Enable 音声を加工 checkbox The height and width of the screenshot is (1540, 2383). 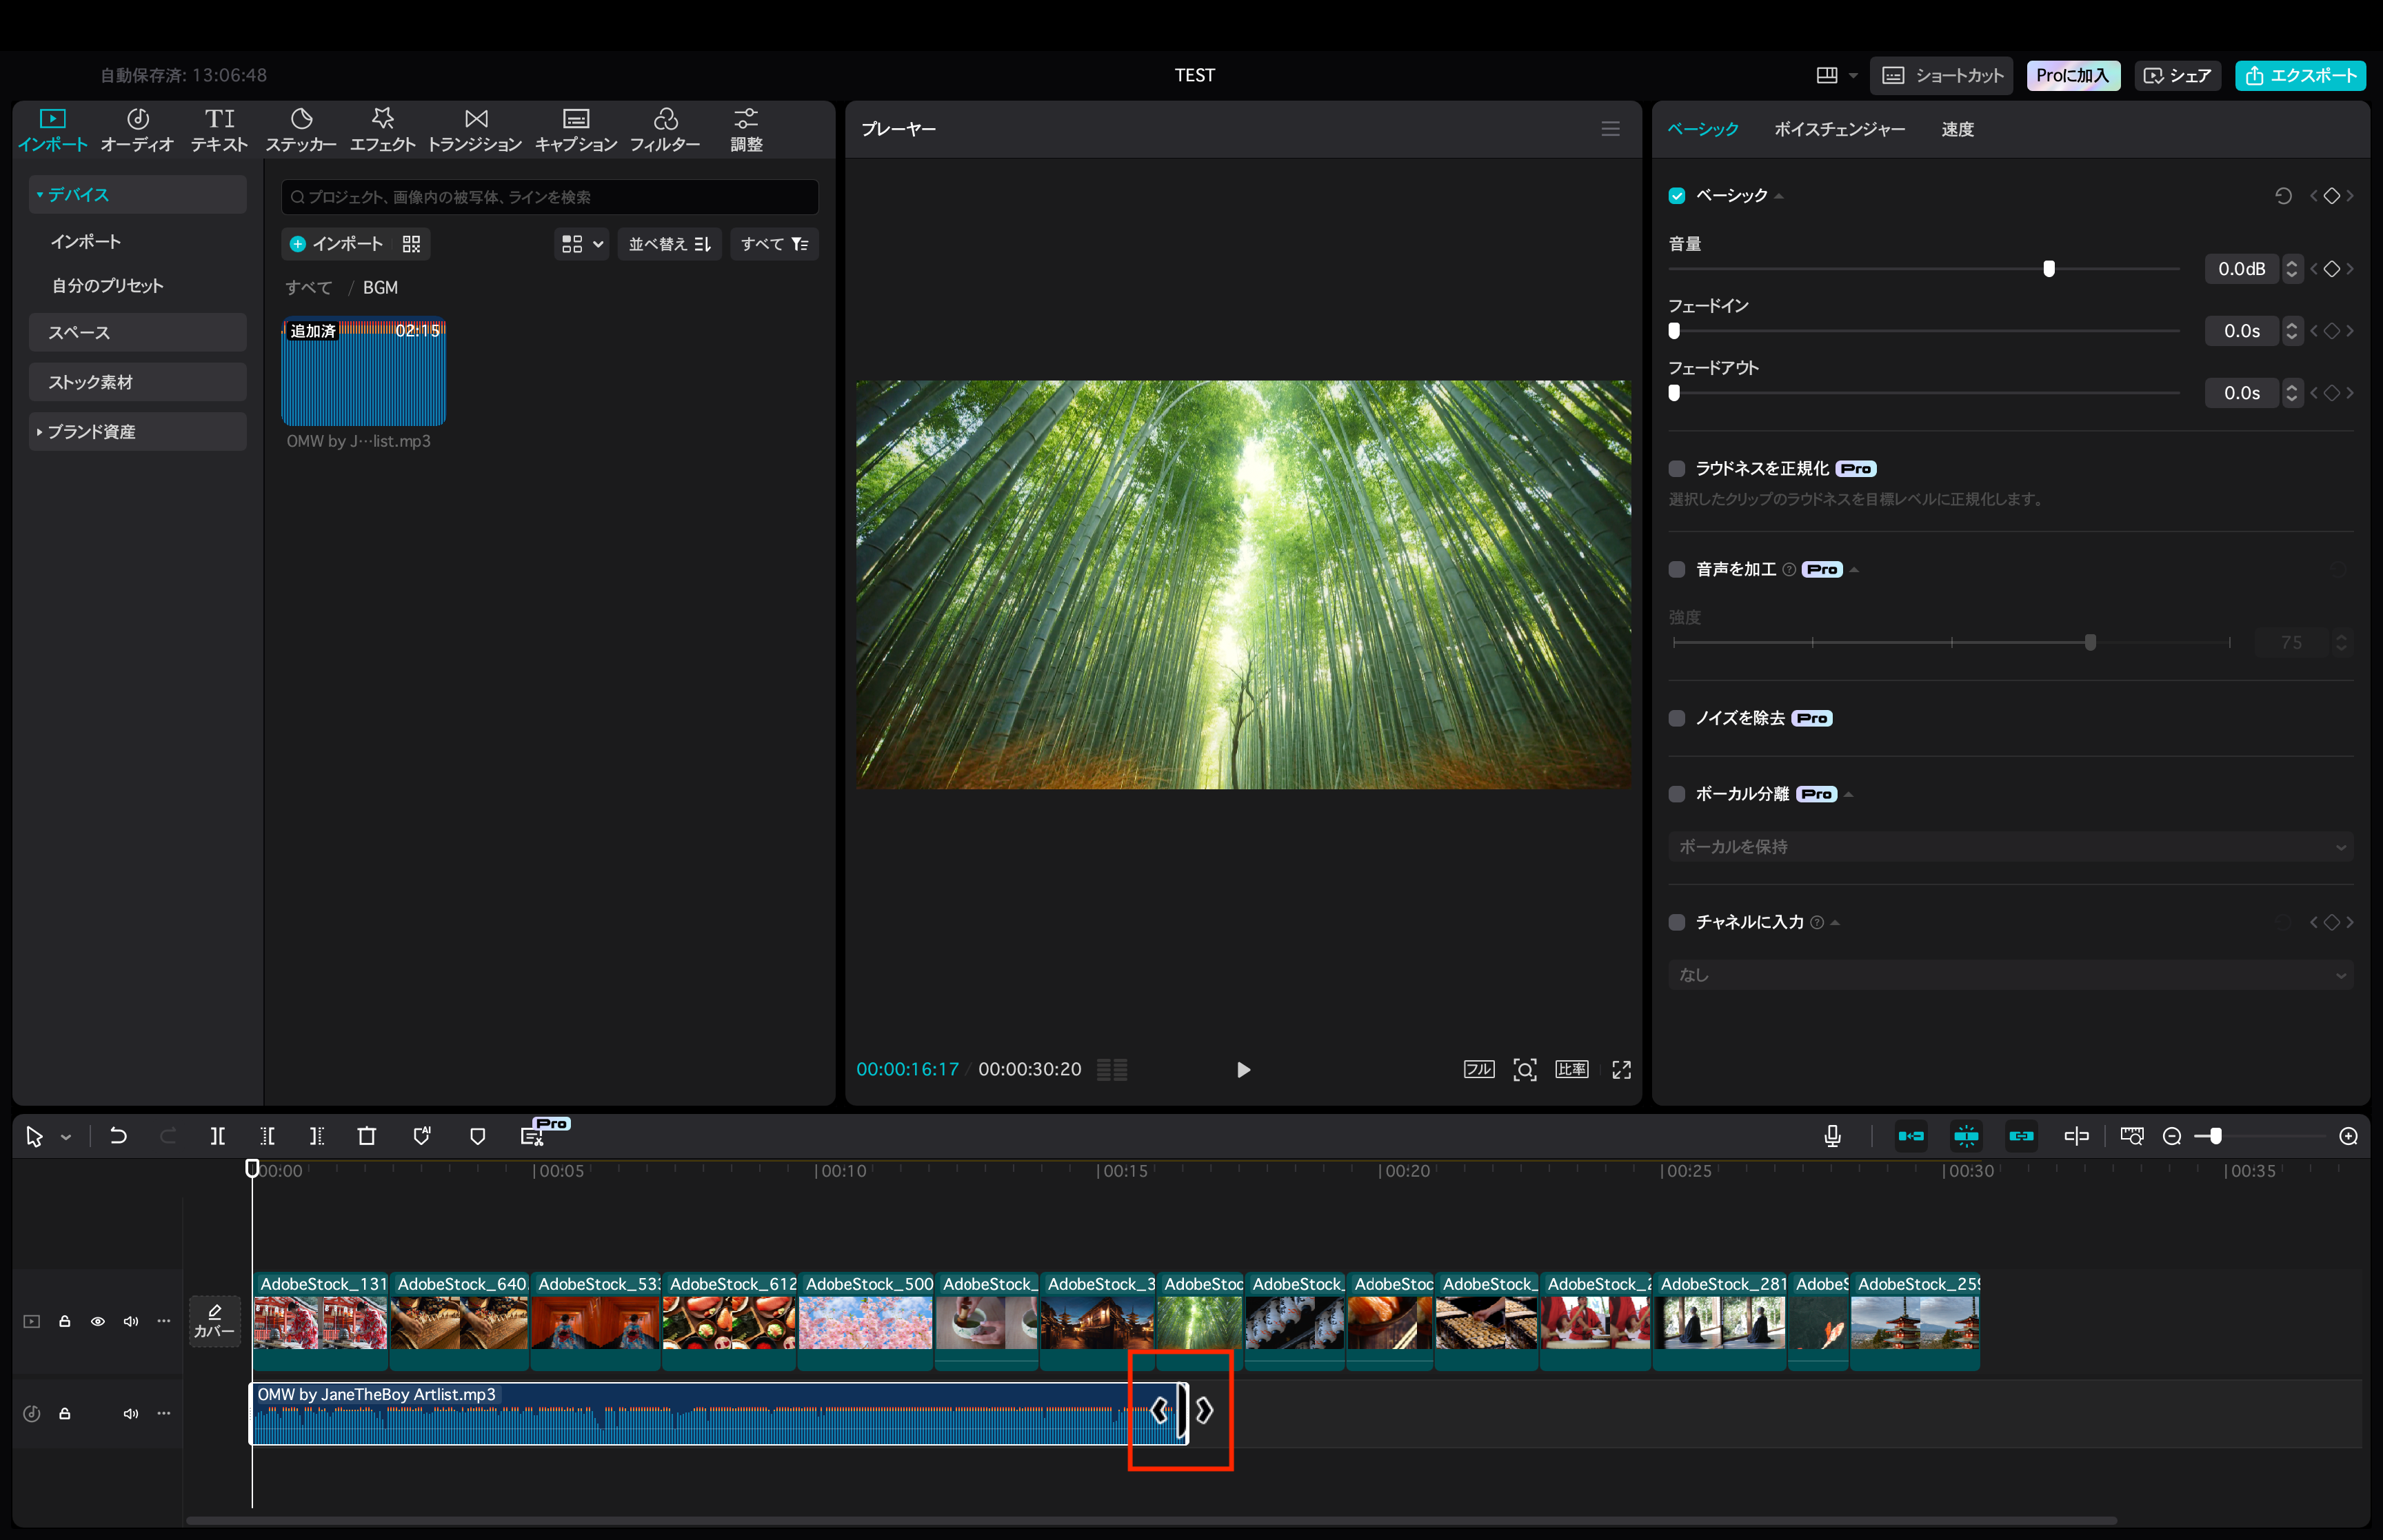pos(1677,570)
